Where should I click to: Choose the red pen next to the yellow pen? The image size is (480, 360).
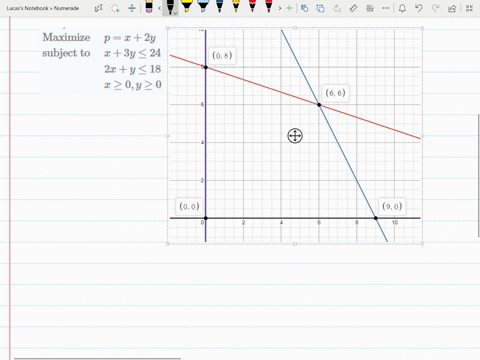tap(252, 6)
